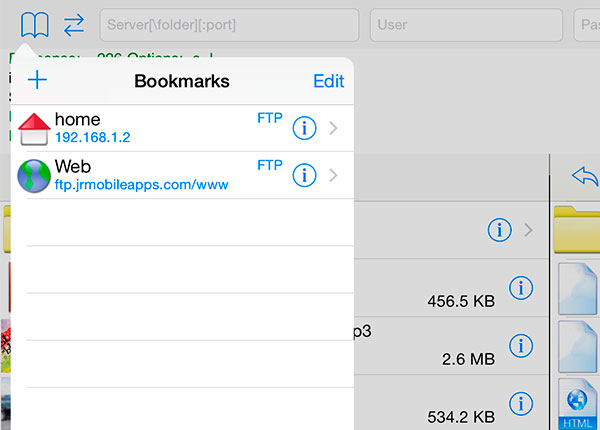This screenshot has width=600, height=430.
Task: Open folder row via gray chevron
Action: [529, 231]
